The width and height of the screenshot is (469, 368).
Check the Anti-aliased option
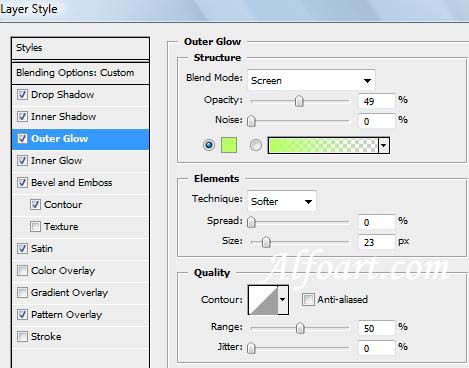(x=308, y=299)
